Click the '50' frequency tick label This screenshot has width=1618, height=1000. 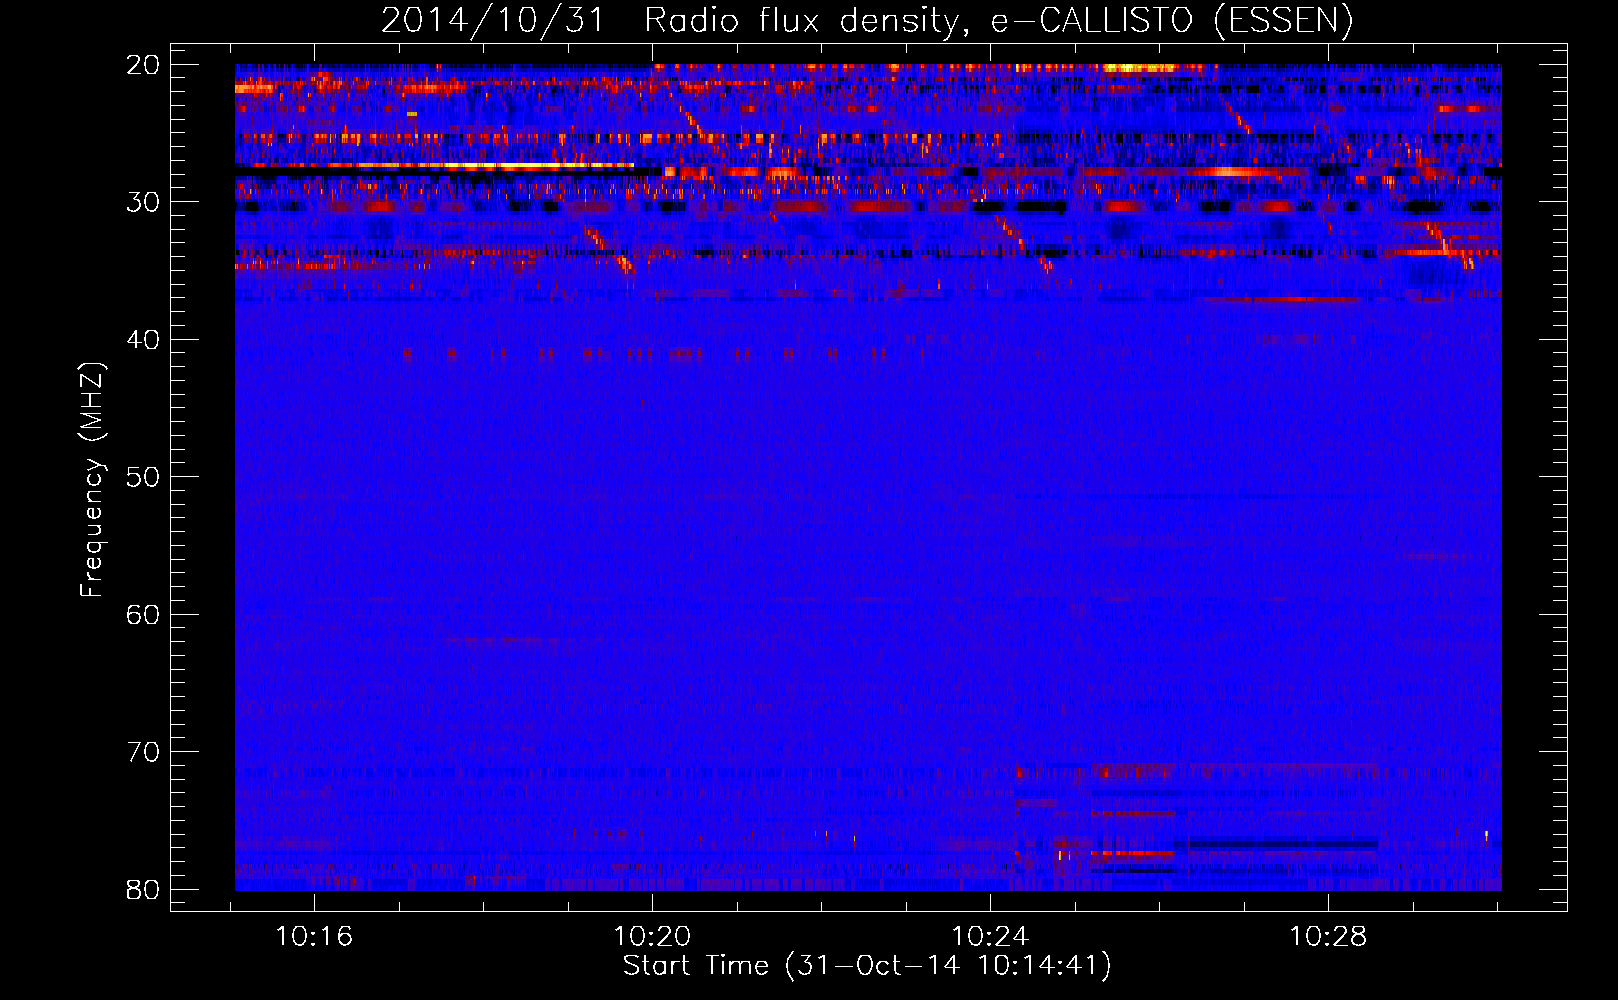pyautogui.click(x=143, y=477)
